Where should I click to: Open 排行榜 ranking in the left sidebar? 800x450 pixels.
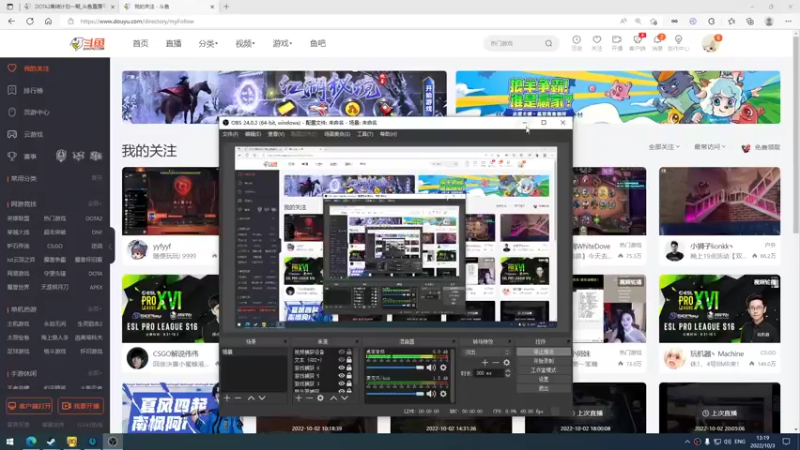click(27, 90)
